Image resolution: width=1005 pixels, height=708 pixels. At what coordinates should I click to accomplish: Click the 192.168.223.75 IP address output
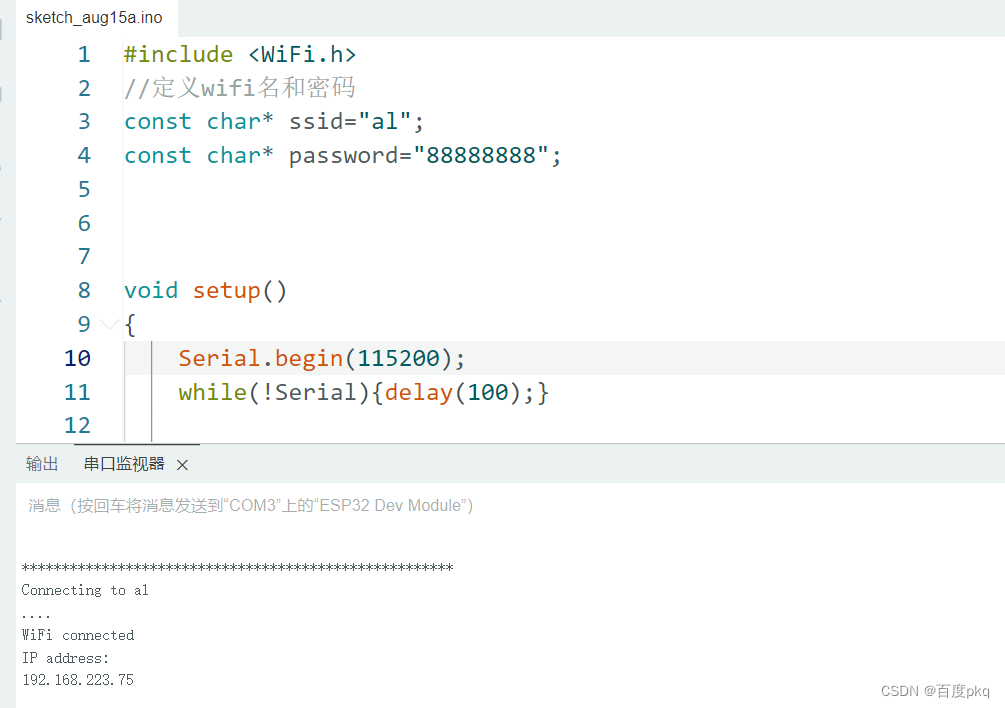coord(78,680)
